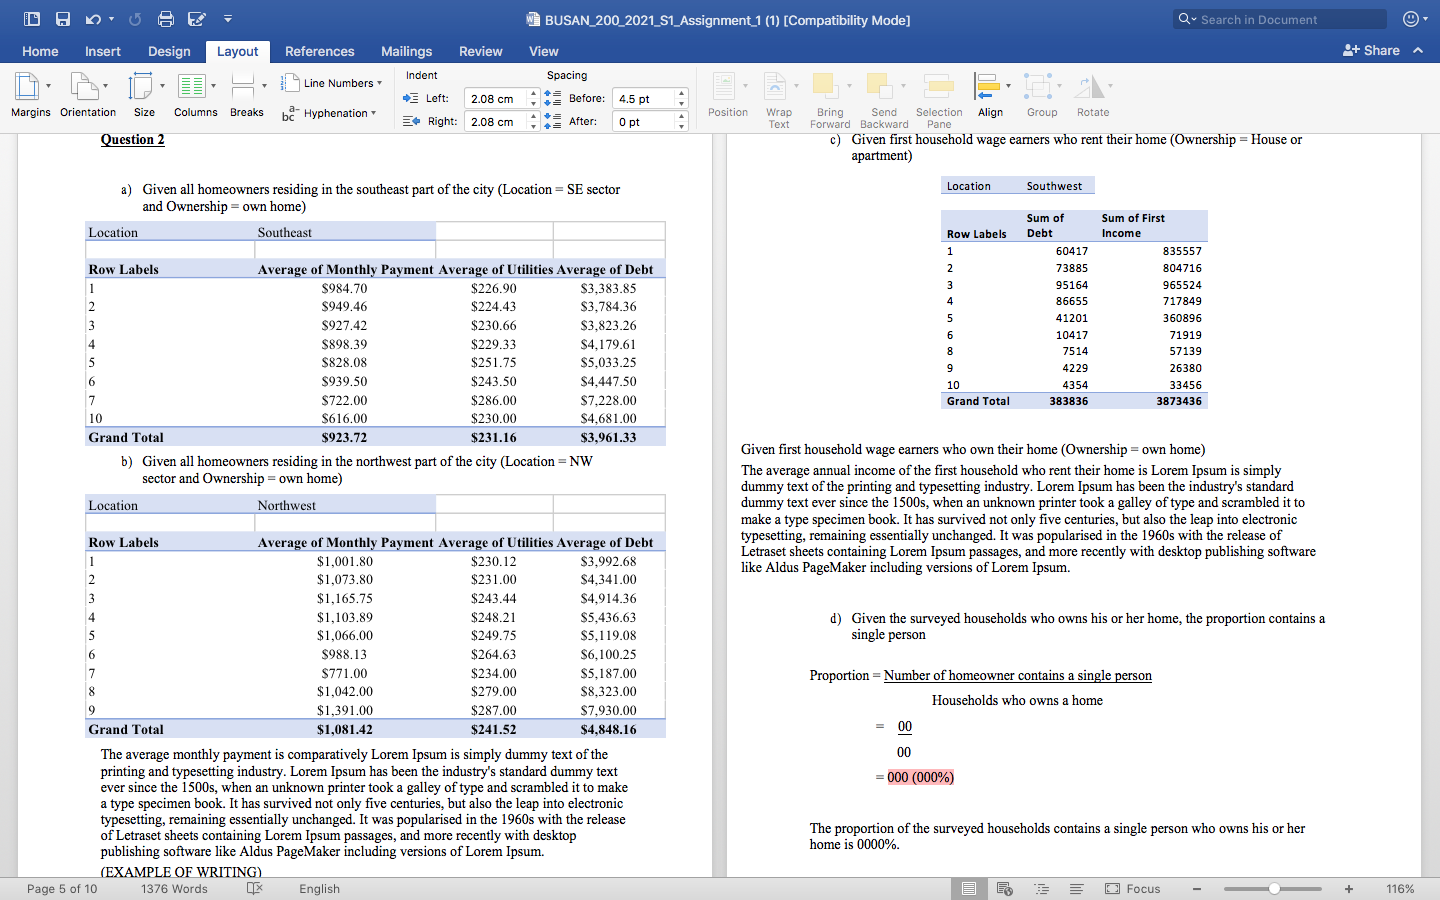Expand the Line Numbers dropdown

click(333, 83)
